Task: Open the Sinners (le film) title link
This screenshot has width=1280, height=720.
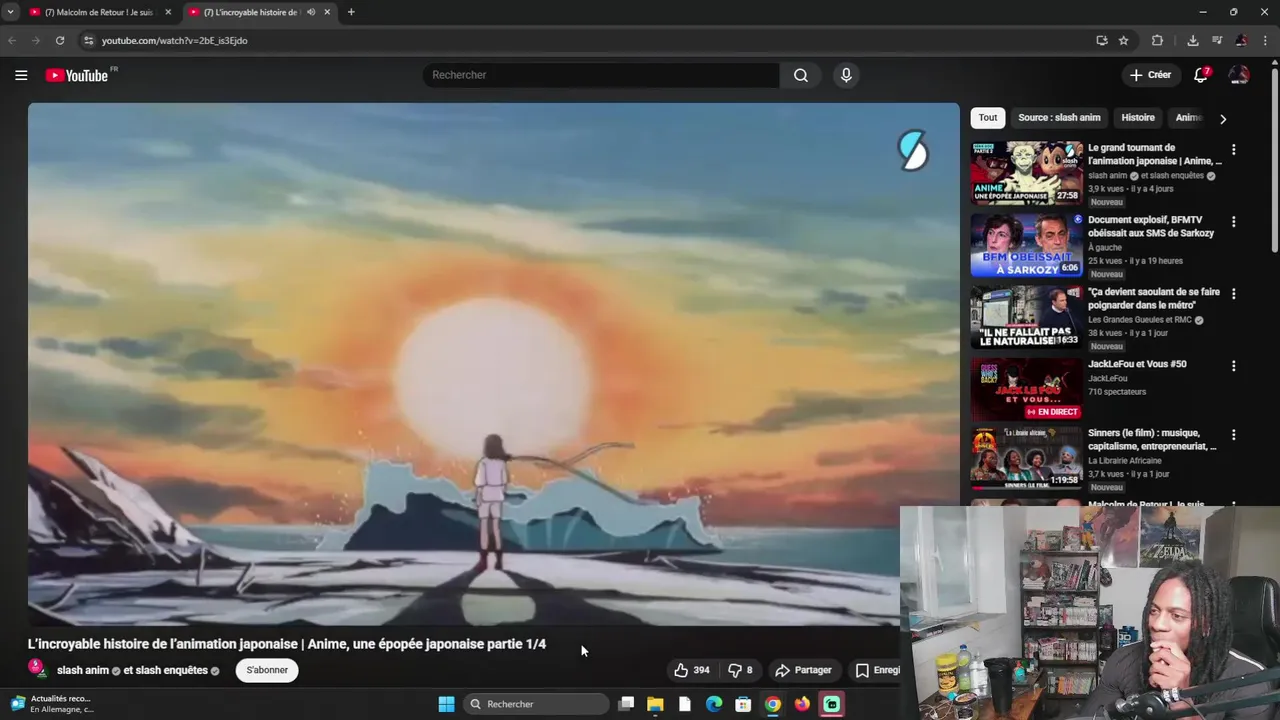Action: (x=1152, y=439)
